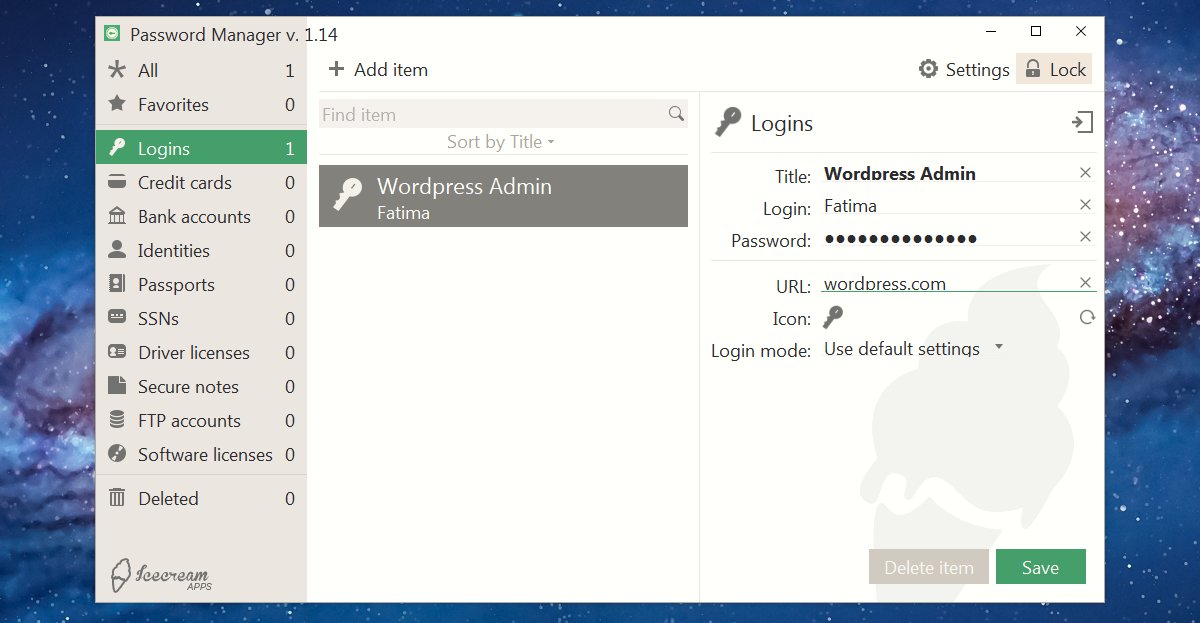
Task: Open the FTP accounts category
Action: tap(201, 421)
